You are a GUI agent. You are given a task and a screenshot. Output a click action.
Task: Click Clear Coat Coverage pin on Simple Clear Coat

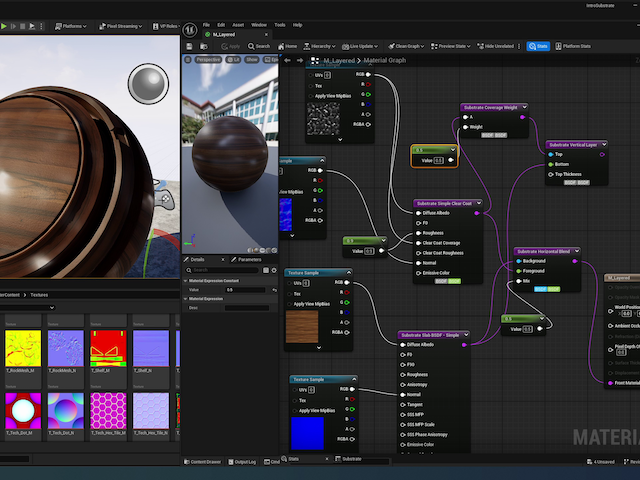418,243
